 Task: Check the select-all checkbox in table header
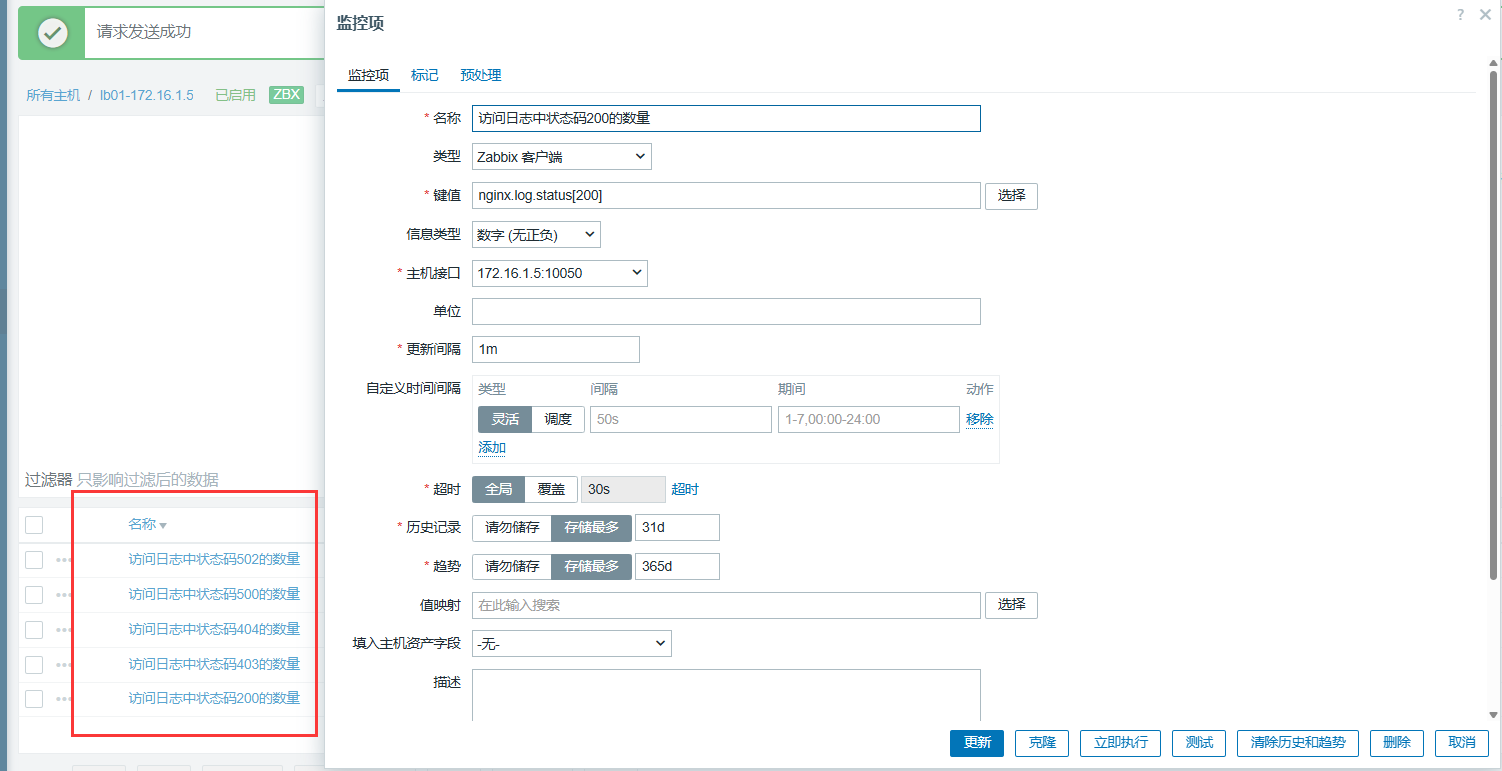[x=34, y=525]
